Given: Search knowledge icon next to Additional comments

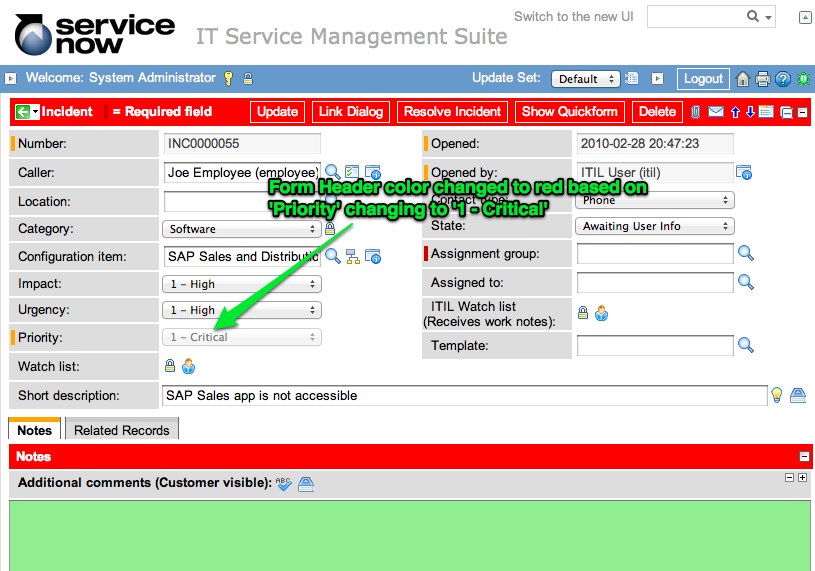Looking at the screenshot, I should [306, 484].
